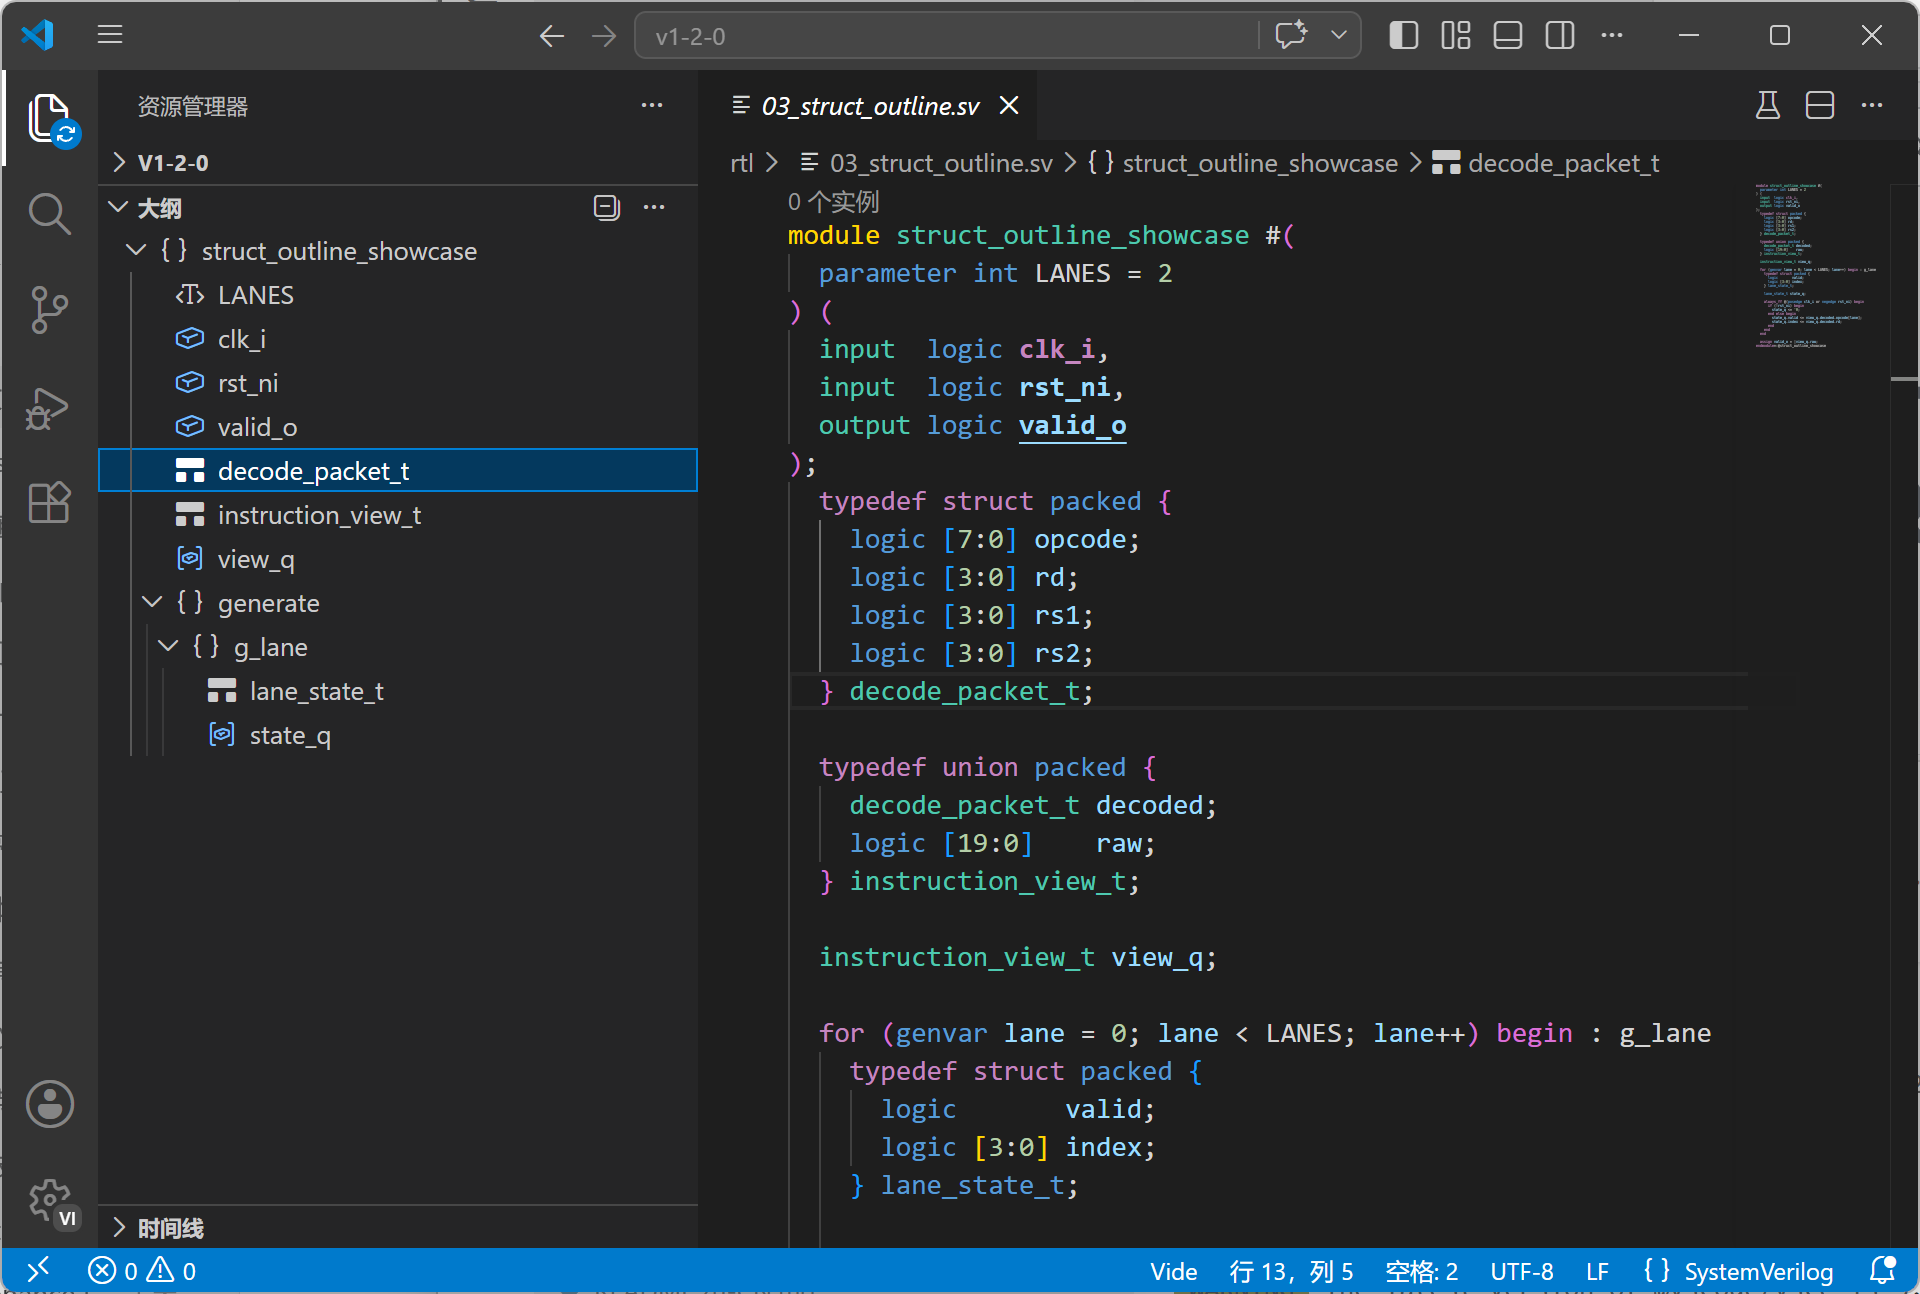Select valid_o in the outline
This screenshot has height=1294, width=1920.
coord(398,427)
